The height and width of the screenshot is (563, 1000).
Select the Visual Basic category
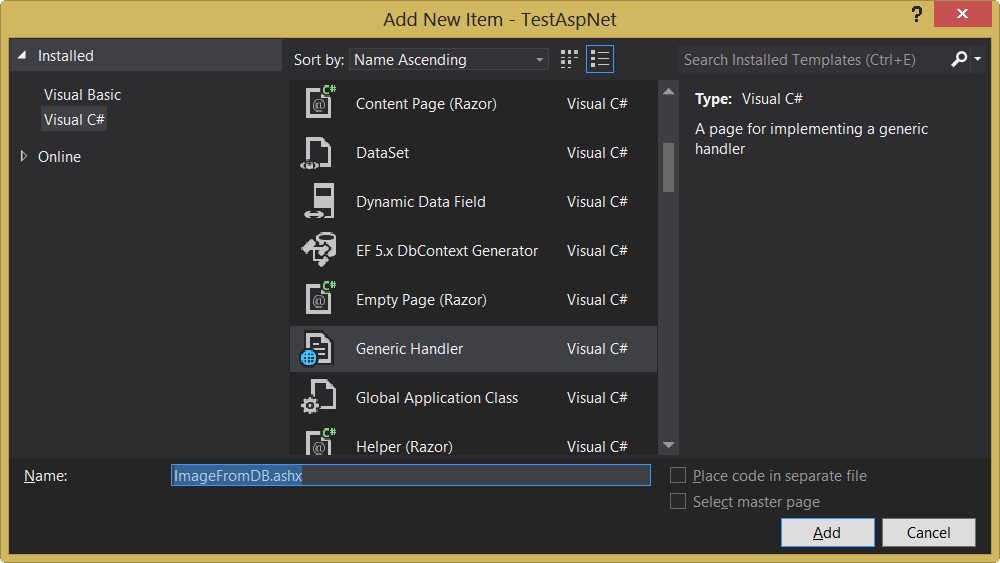pyautogui.click(x=82, y=94)
